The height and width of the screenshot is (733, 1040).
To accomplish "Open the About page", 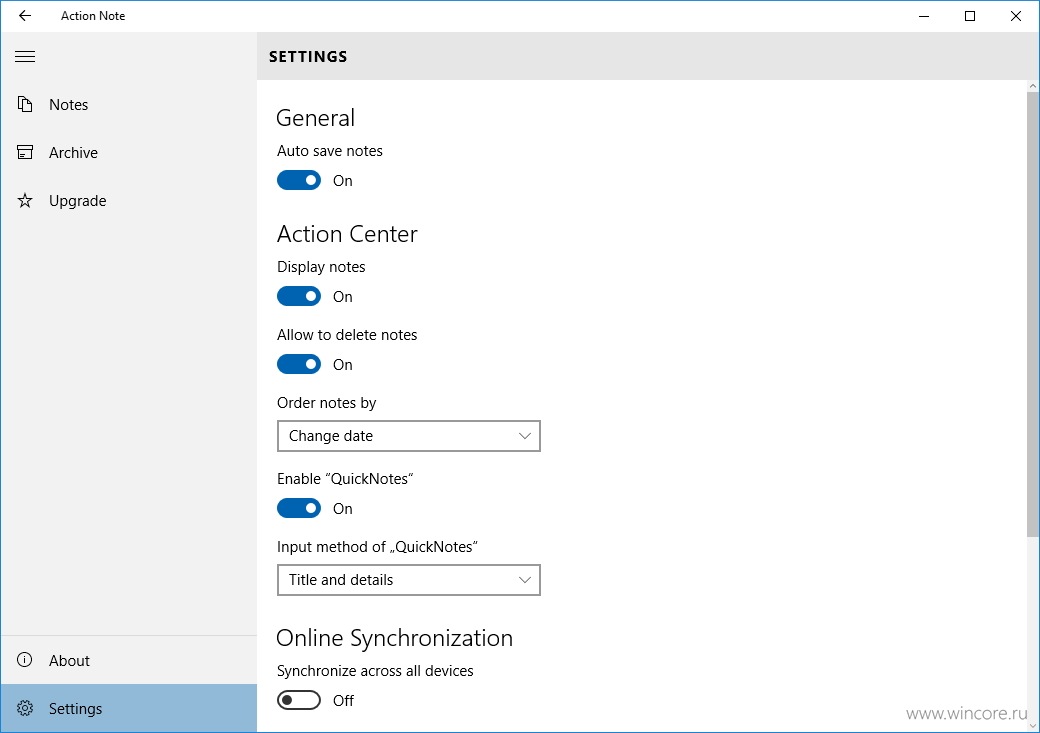I will point(129,660).
